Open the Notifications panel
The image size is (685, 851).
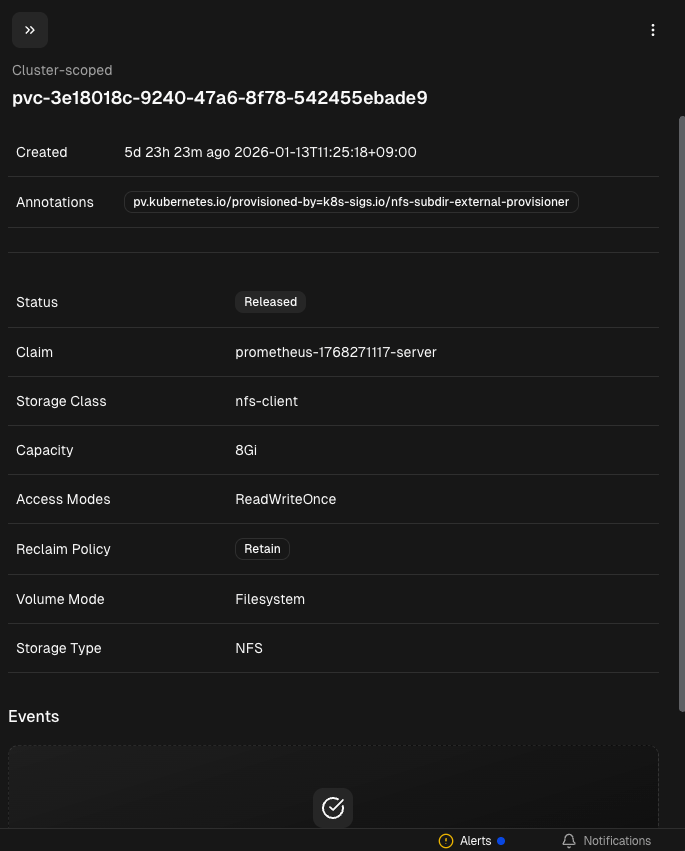coord(616,841)
